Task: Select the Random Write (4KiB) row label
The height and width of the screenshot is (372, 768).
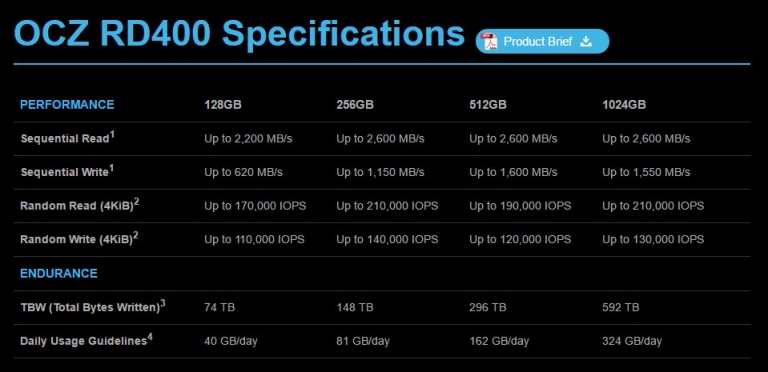Action: click(77, 240)
